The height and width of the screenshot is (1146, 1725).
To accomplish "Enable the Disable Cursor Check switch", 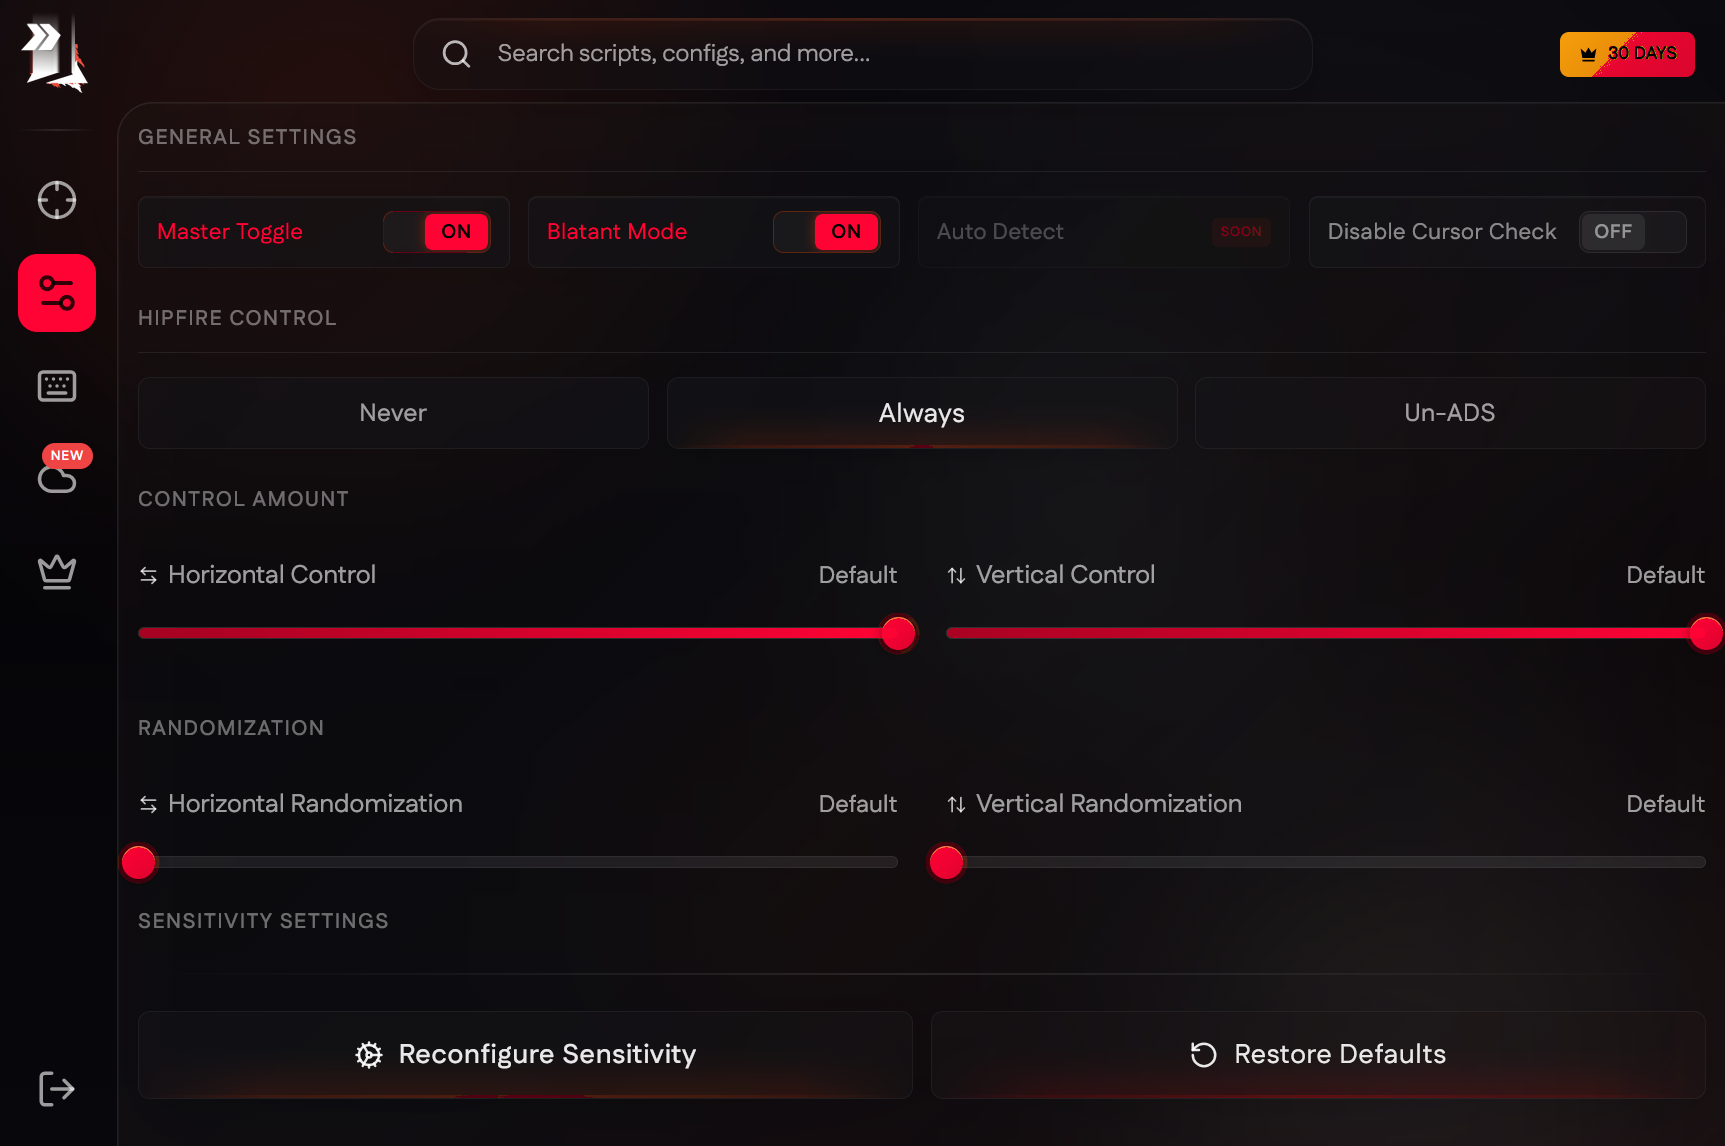I will coord(1633,232).
